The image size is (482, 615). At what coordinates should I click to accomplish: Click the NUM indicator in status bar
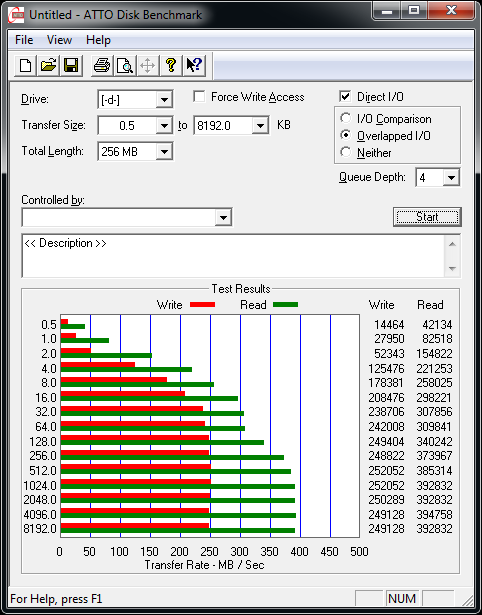coord(402,599)
